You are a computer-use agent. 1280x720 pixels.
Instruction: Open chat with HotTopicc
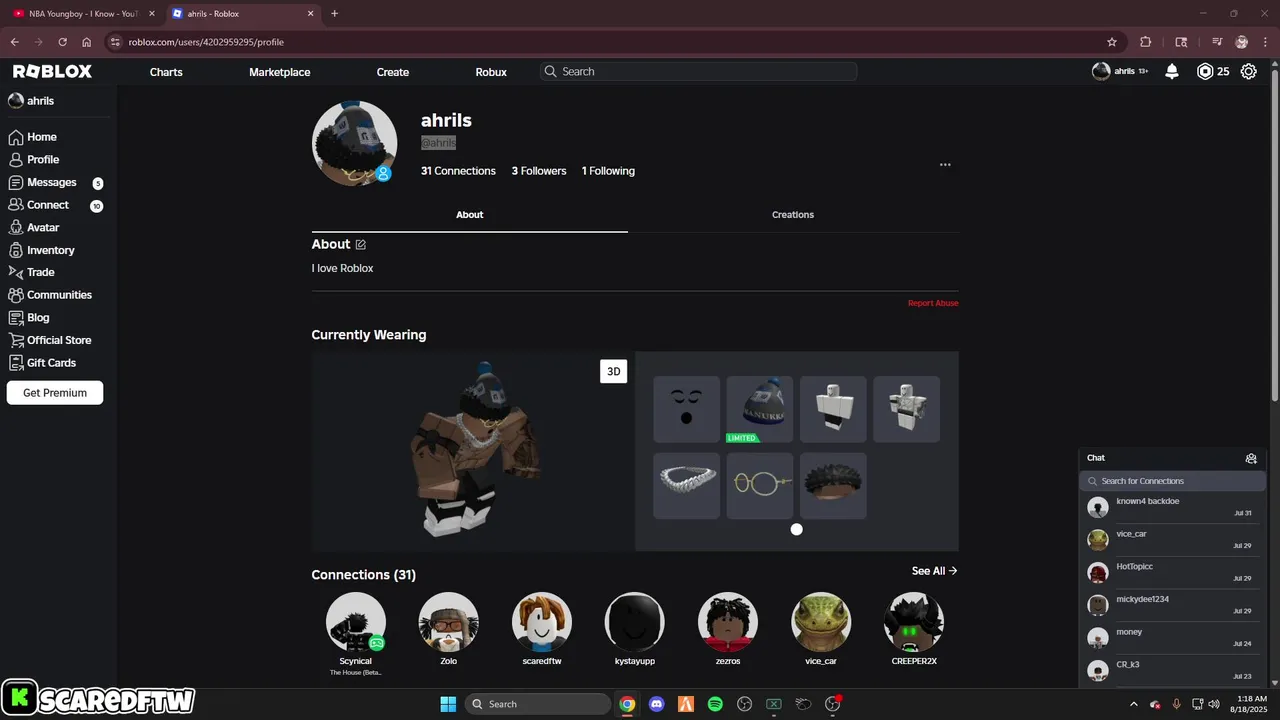(1171, 572)
